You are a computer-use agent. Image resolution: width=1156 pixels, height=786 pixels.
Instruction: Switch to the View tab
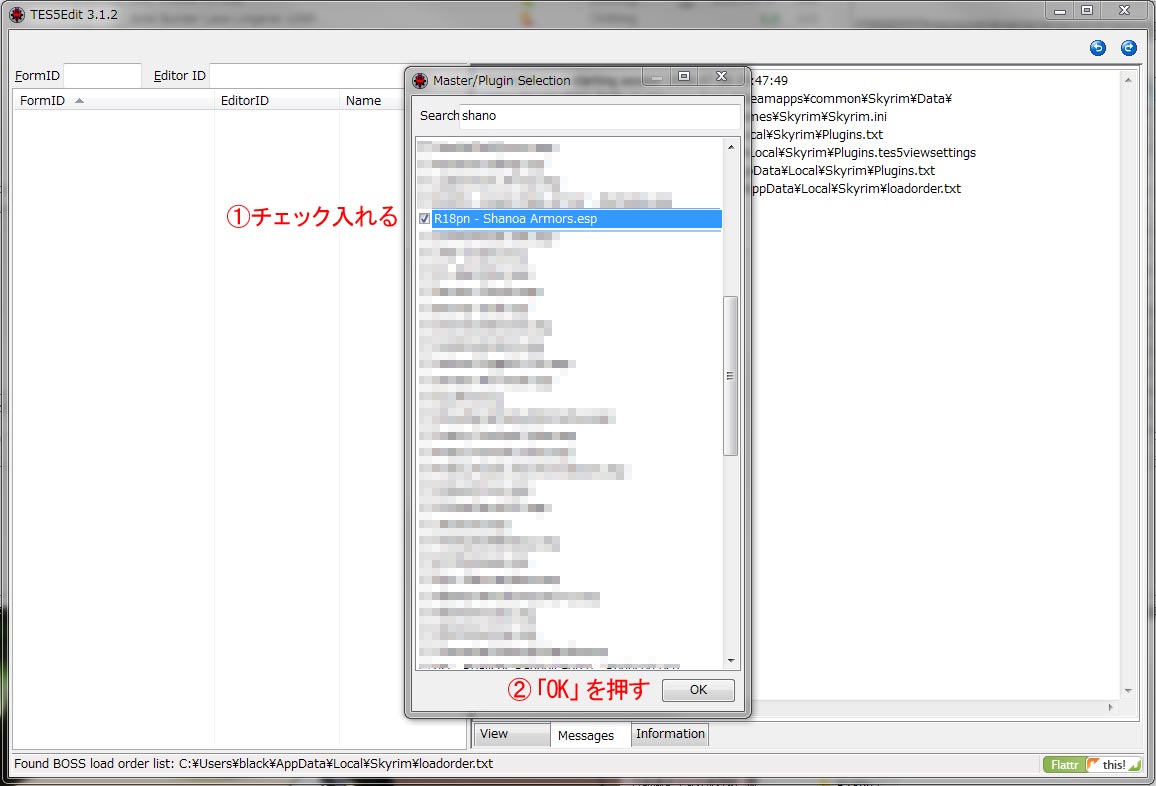pyautogui.click(x=511, y=734)
